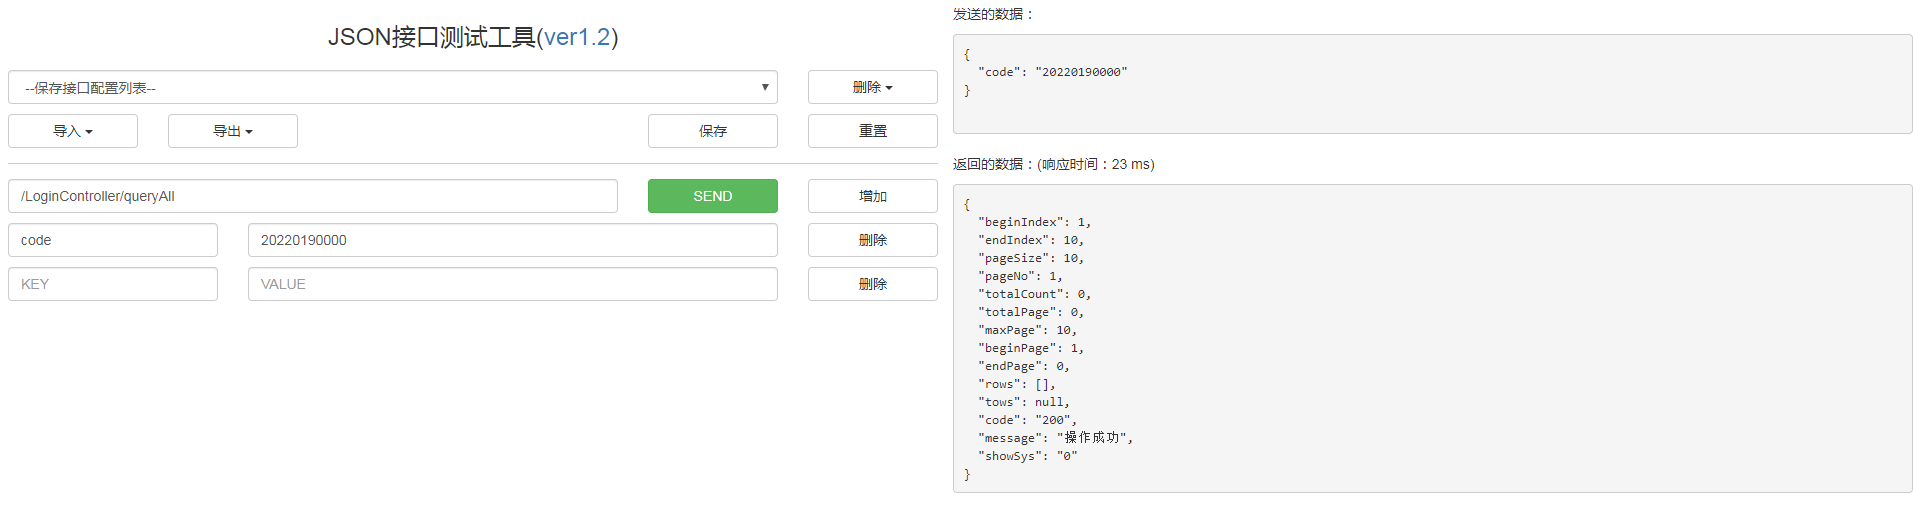
Task: Click the returned data JSON response panel
Action: [x=1432, y=338]
